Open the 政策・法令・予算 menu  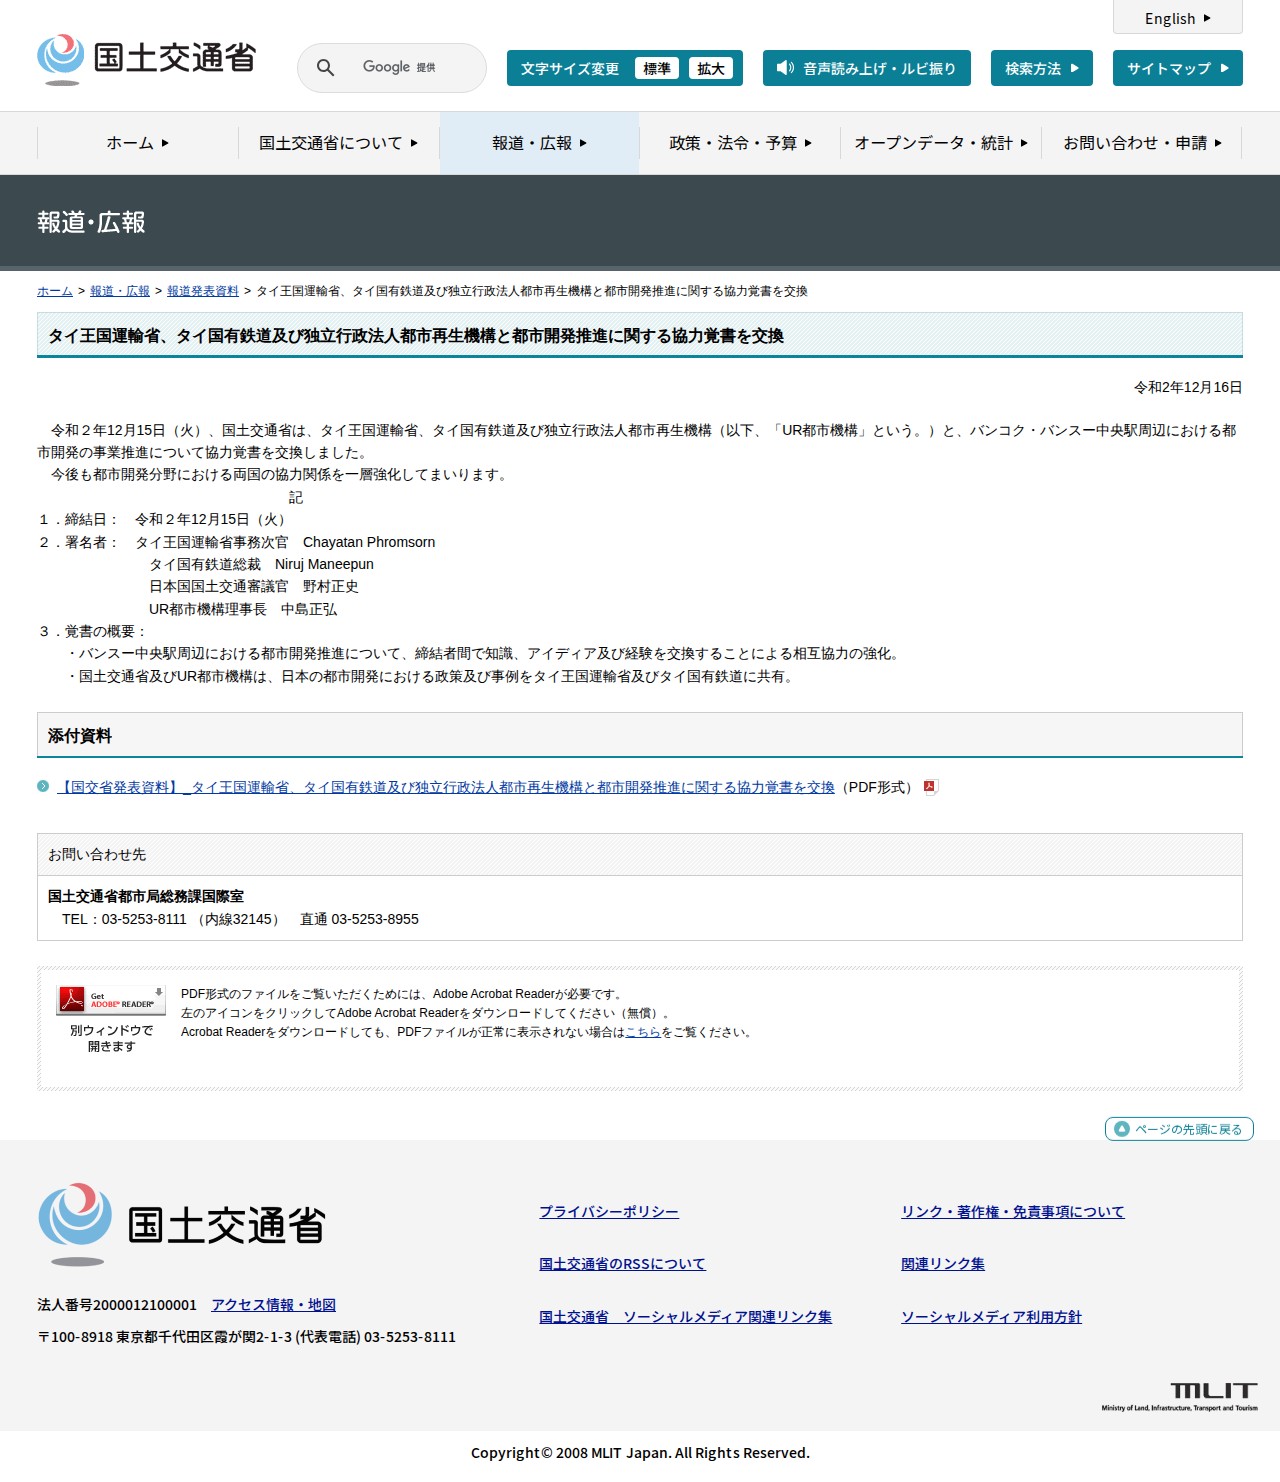(x=740, y=143)
